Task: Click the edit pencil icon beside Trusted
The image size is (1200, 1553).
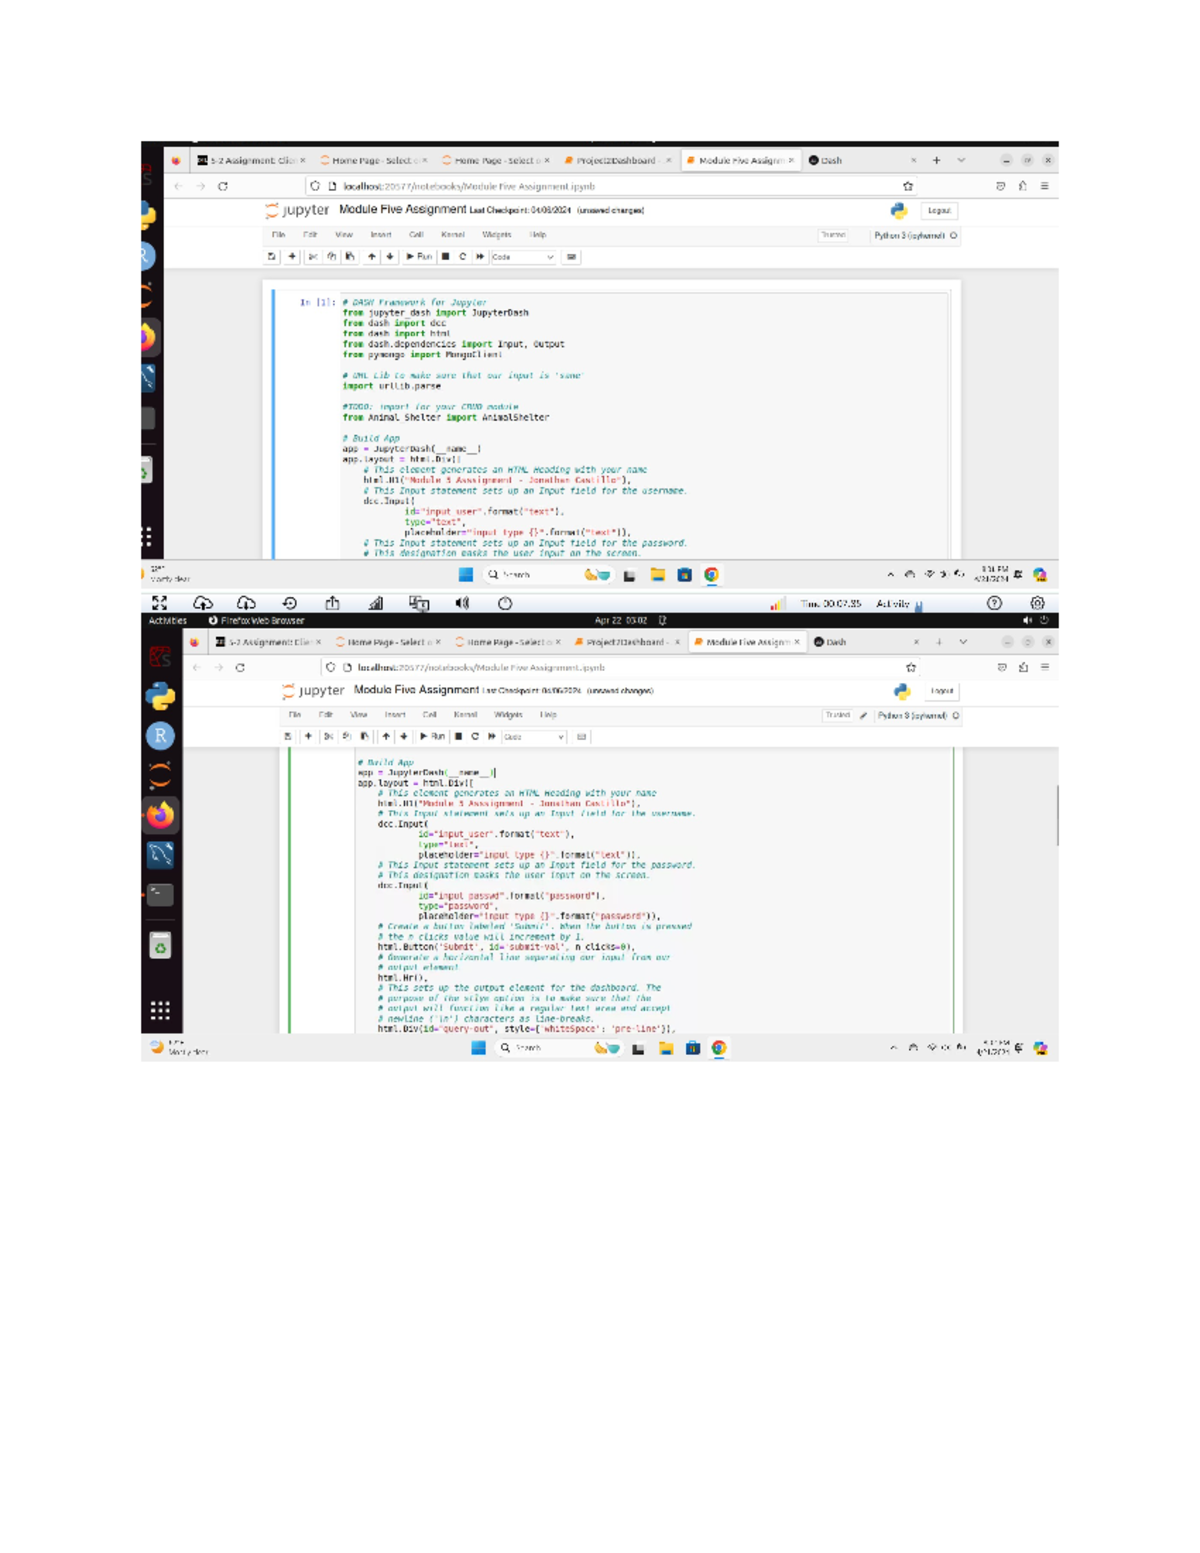Action: (x=863, y=716)
